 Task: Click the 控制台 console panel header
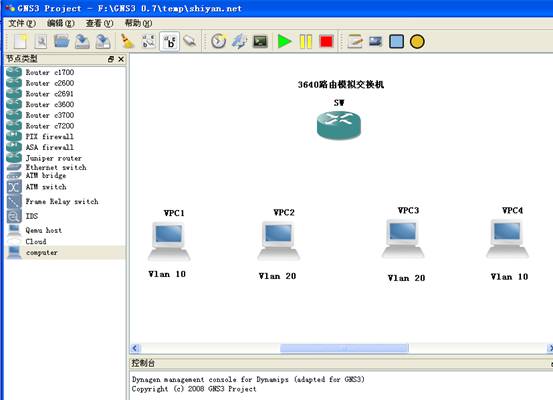[x=341, y=363]
